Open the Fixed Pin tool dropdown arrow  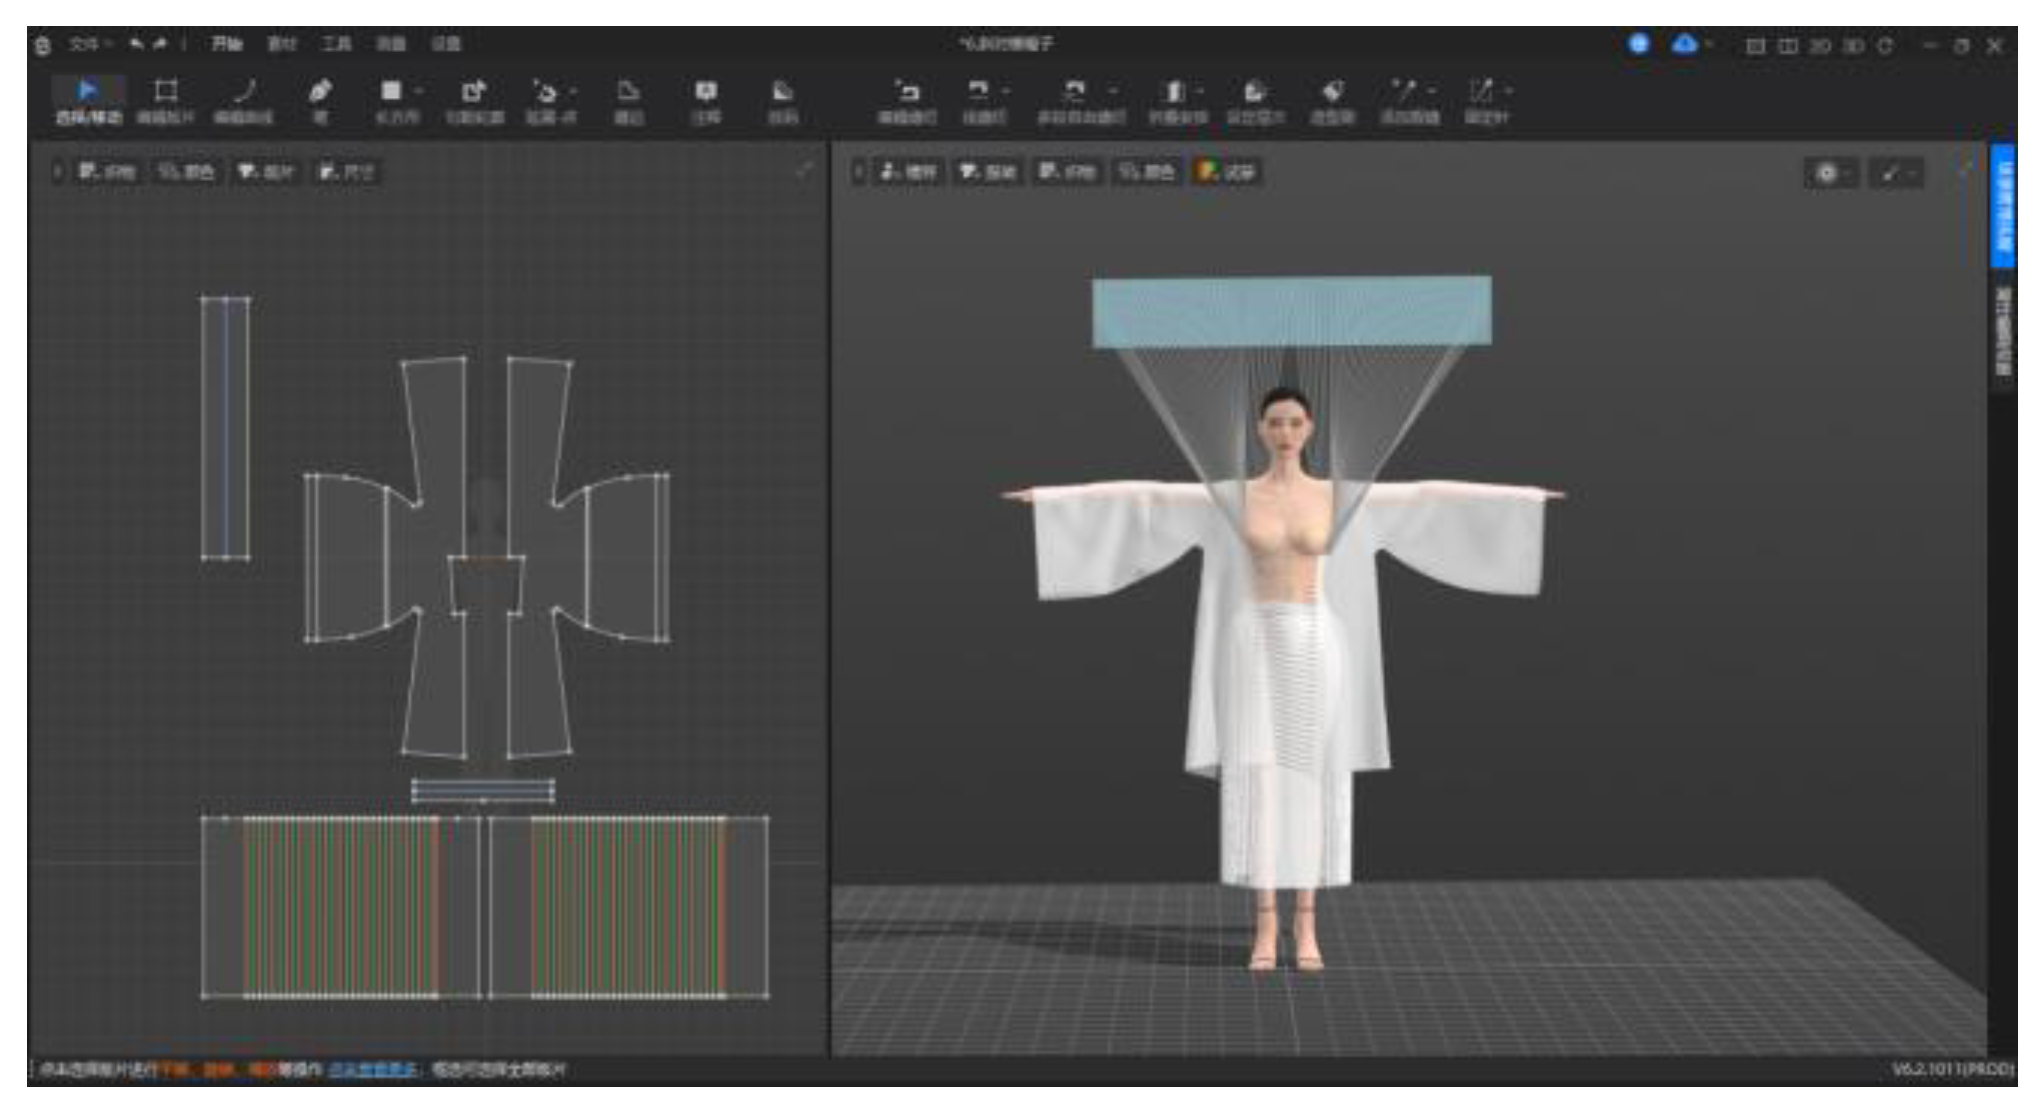1508,91
